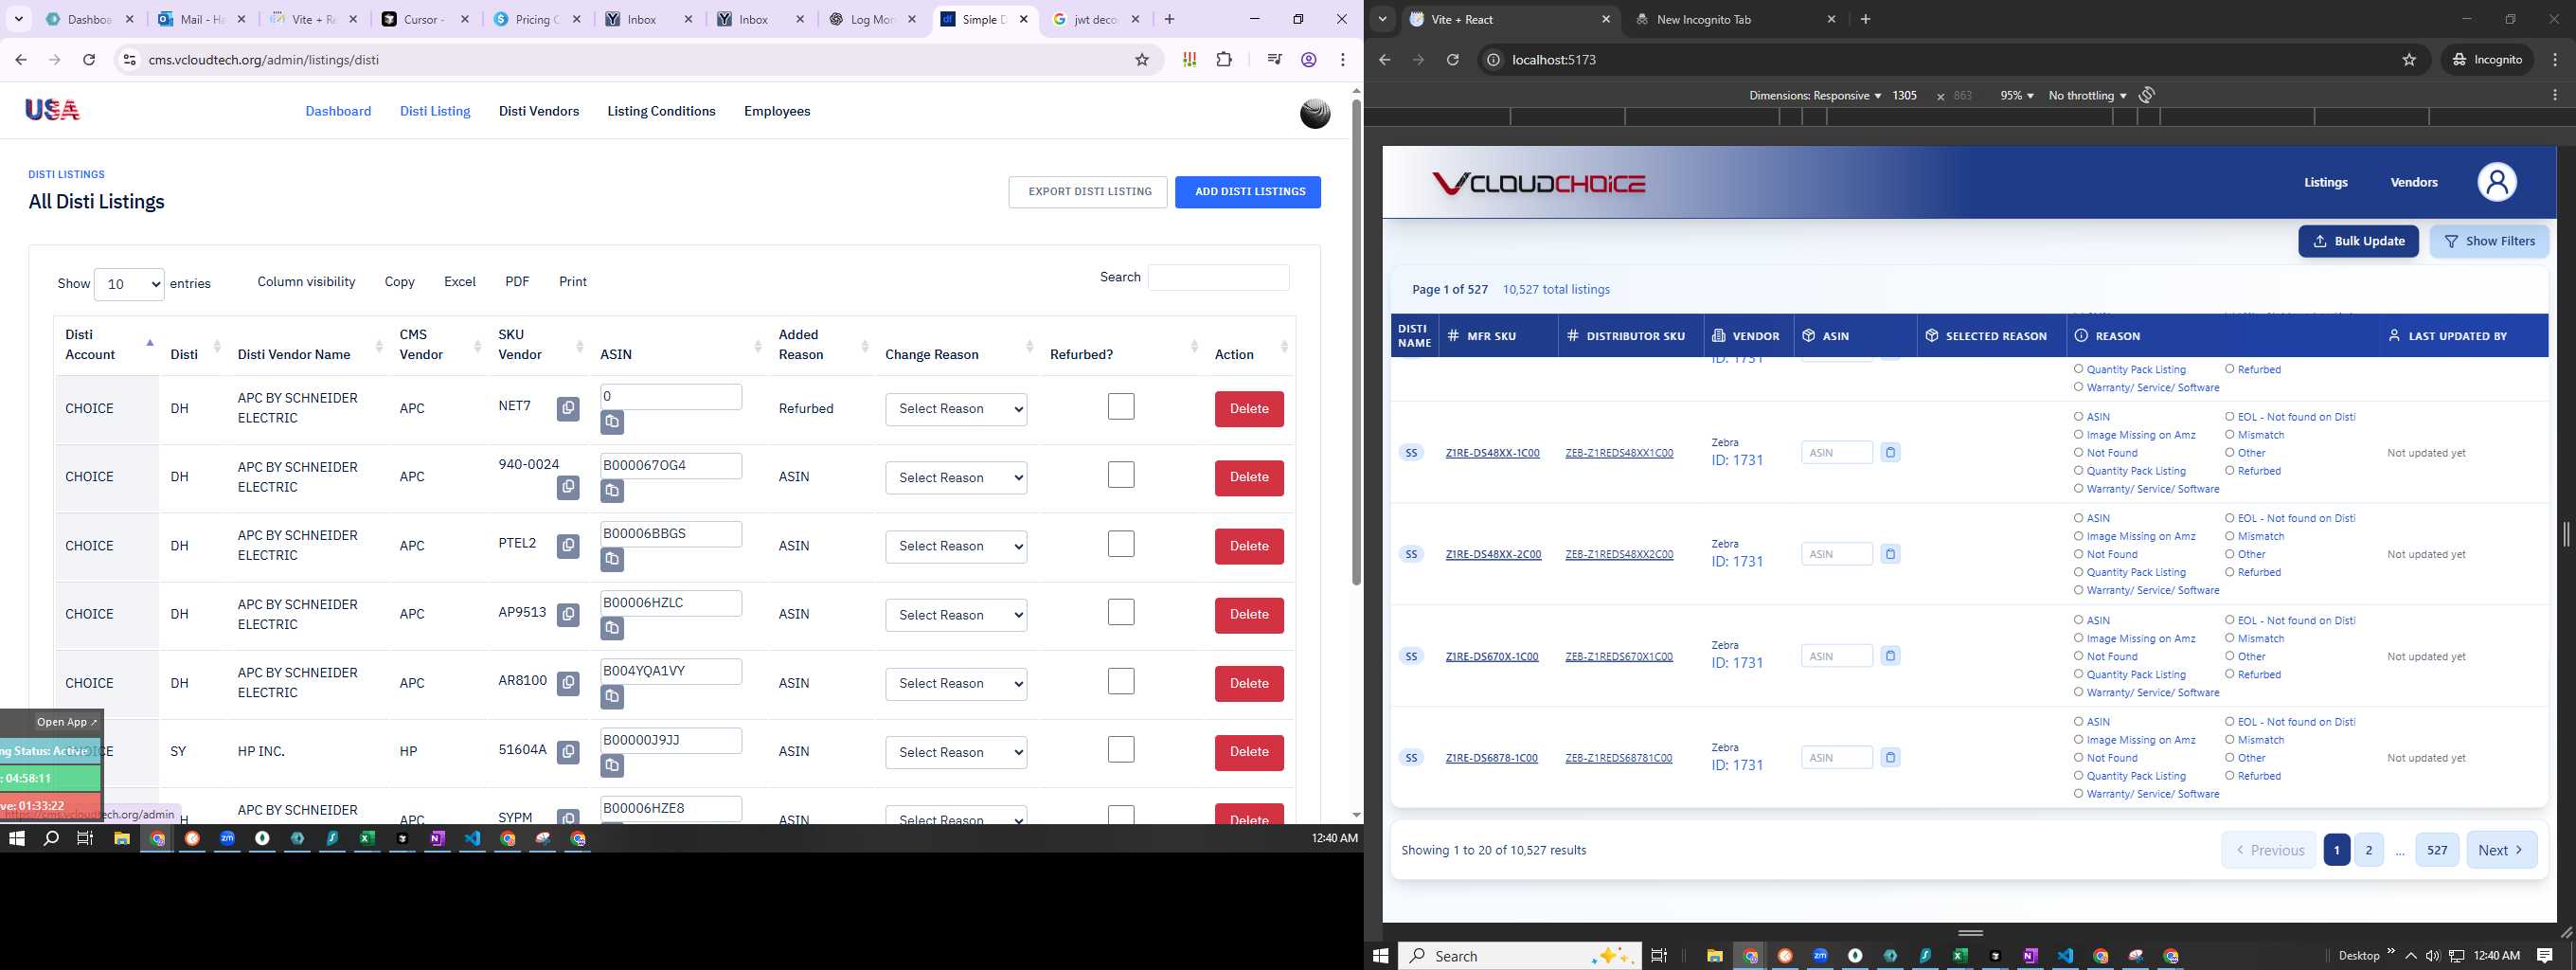Click Export Disti Listing button
Screen dimensions: 2576x970
click(x=1089, y=192)
